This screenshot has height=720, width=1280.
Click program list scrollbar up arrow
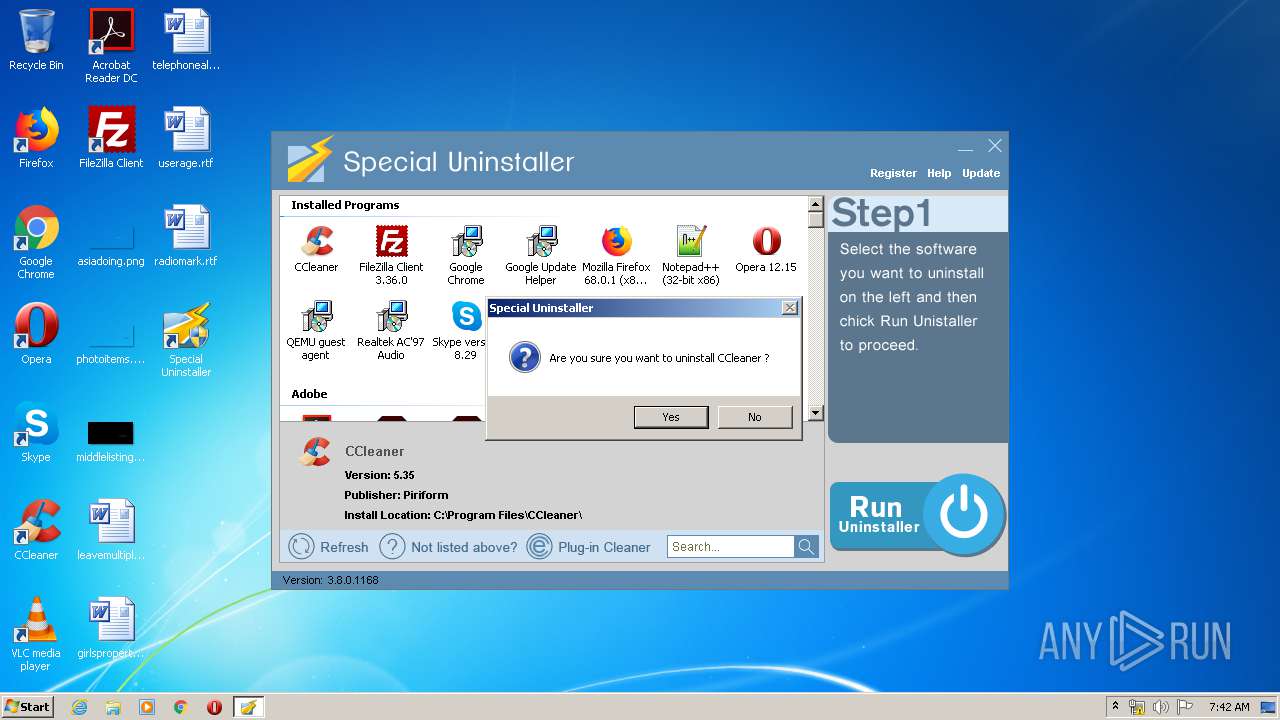coord(815,204)
